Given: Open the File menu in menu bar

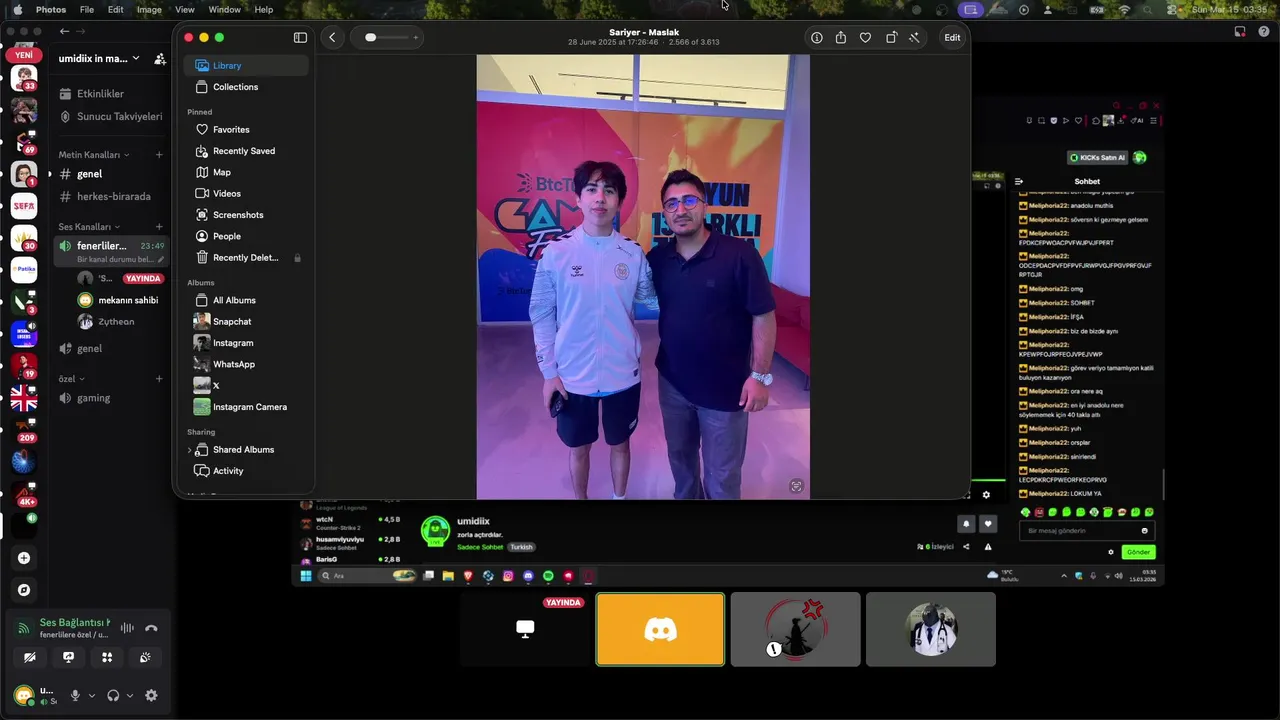Looking at the screenshot, I should [87, 9].
